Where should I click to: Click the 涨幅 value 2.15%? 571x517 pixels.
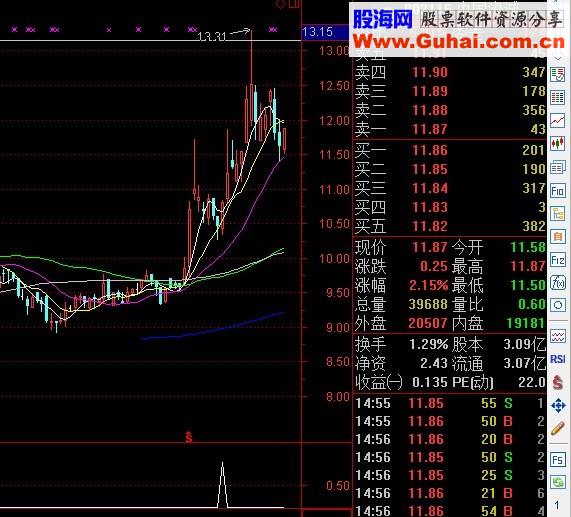428,285
